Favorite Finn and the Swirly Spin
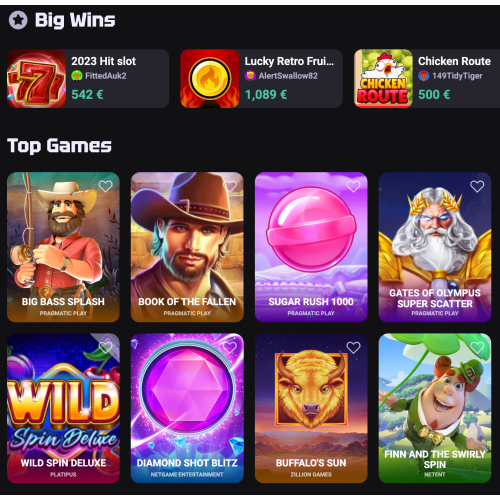The image size is (500, 500). point(477,347)
